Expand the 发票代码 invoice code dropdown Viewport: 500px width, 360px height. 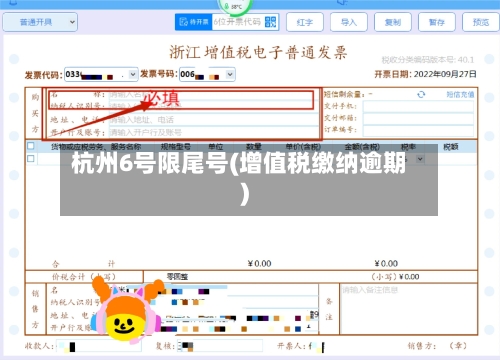click(133, 74)
